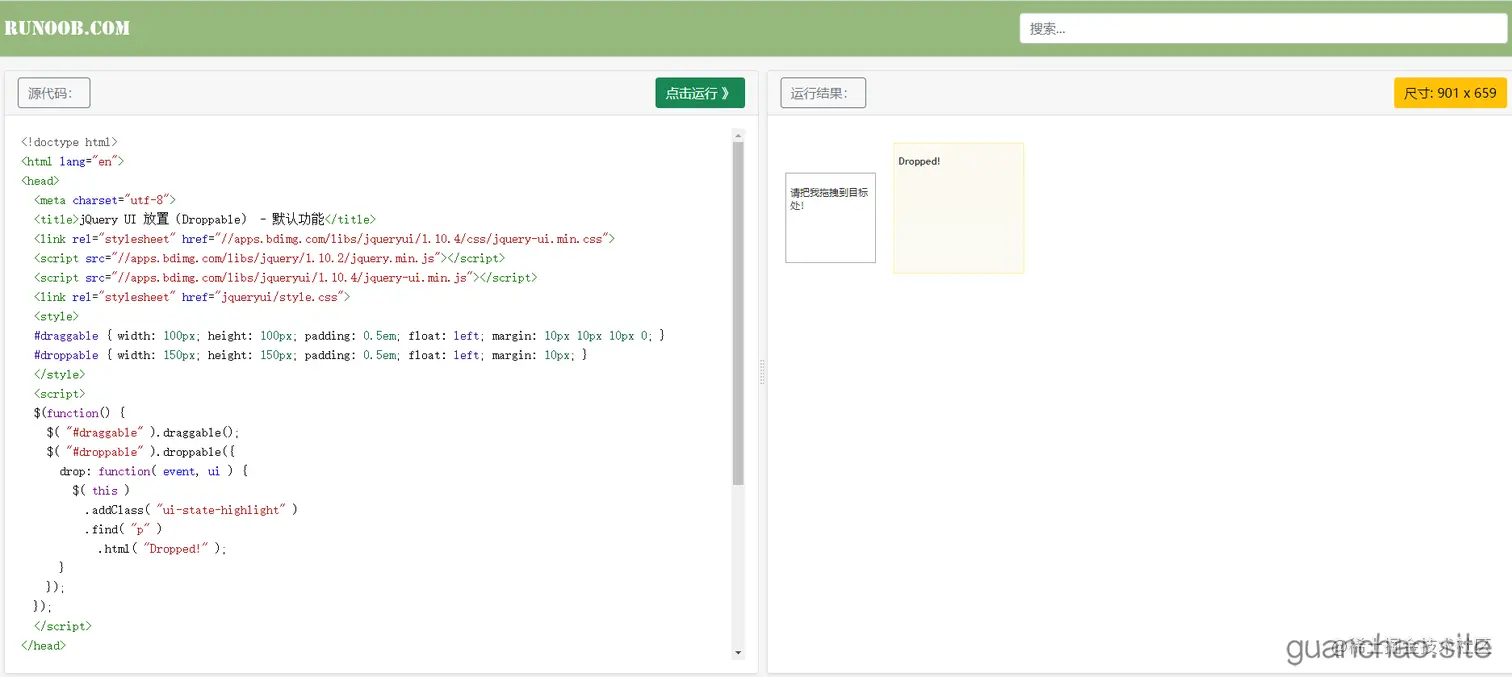Click the splitter handle between code and result panels
This screenshot has width=1512, height=677.
click(762, 372)
